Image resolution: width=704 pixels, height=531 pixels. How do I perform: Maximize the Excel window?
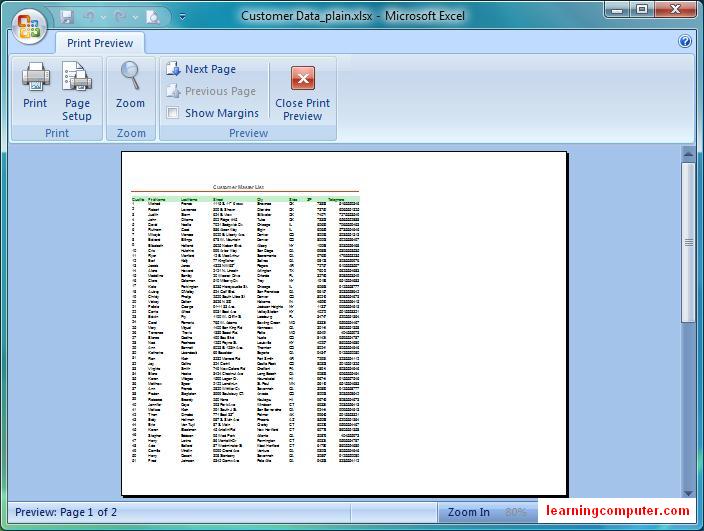[x=642, y=9]
